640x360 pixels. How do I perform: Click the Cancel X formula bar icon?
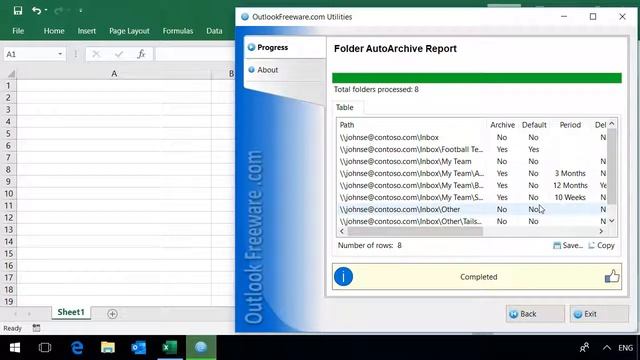click(x=96, y=54)
